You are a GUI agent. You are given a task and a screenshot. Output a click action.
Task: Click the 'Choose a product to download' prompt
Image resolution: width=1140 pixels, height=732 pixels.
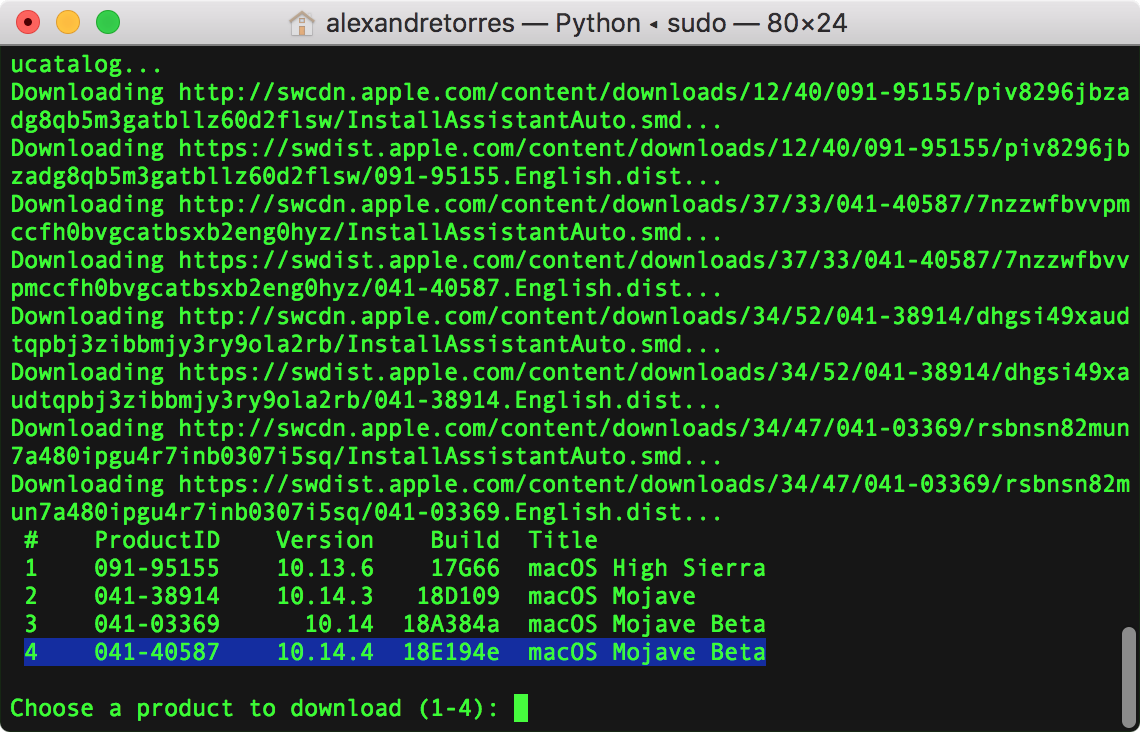click(x=255, y=708)
